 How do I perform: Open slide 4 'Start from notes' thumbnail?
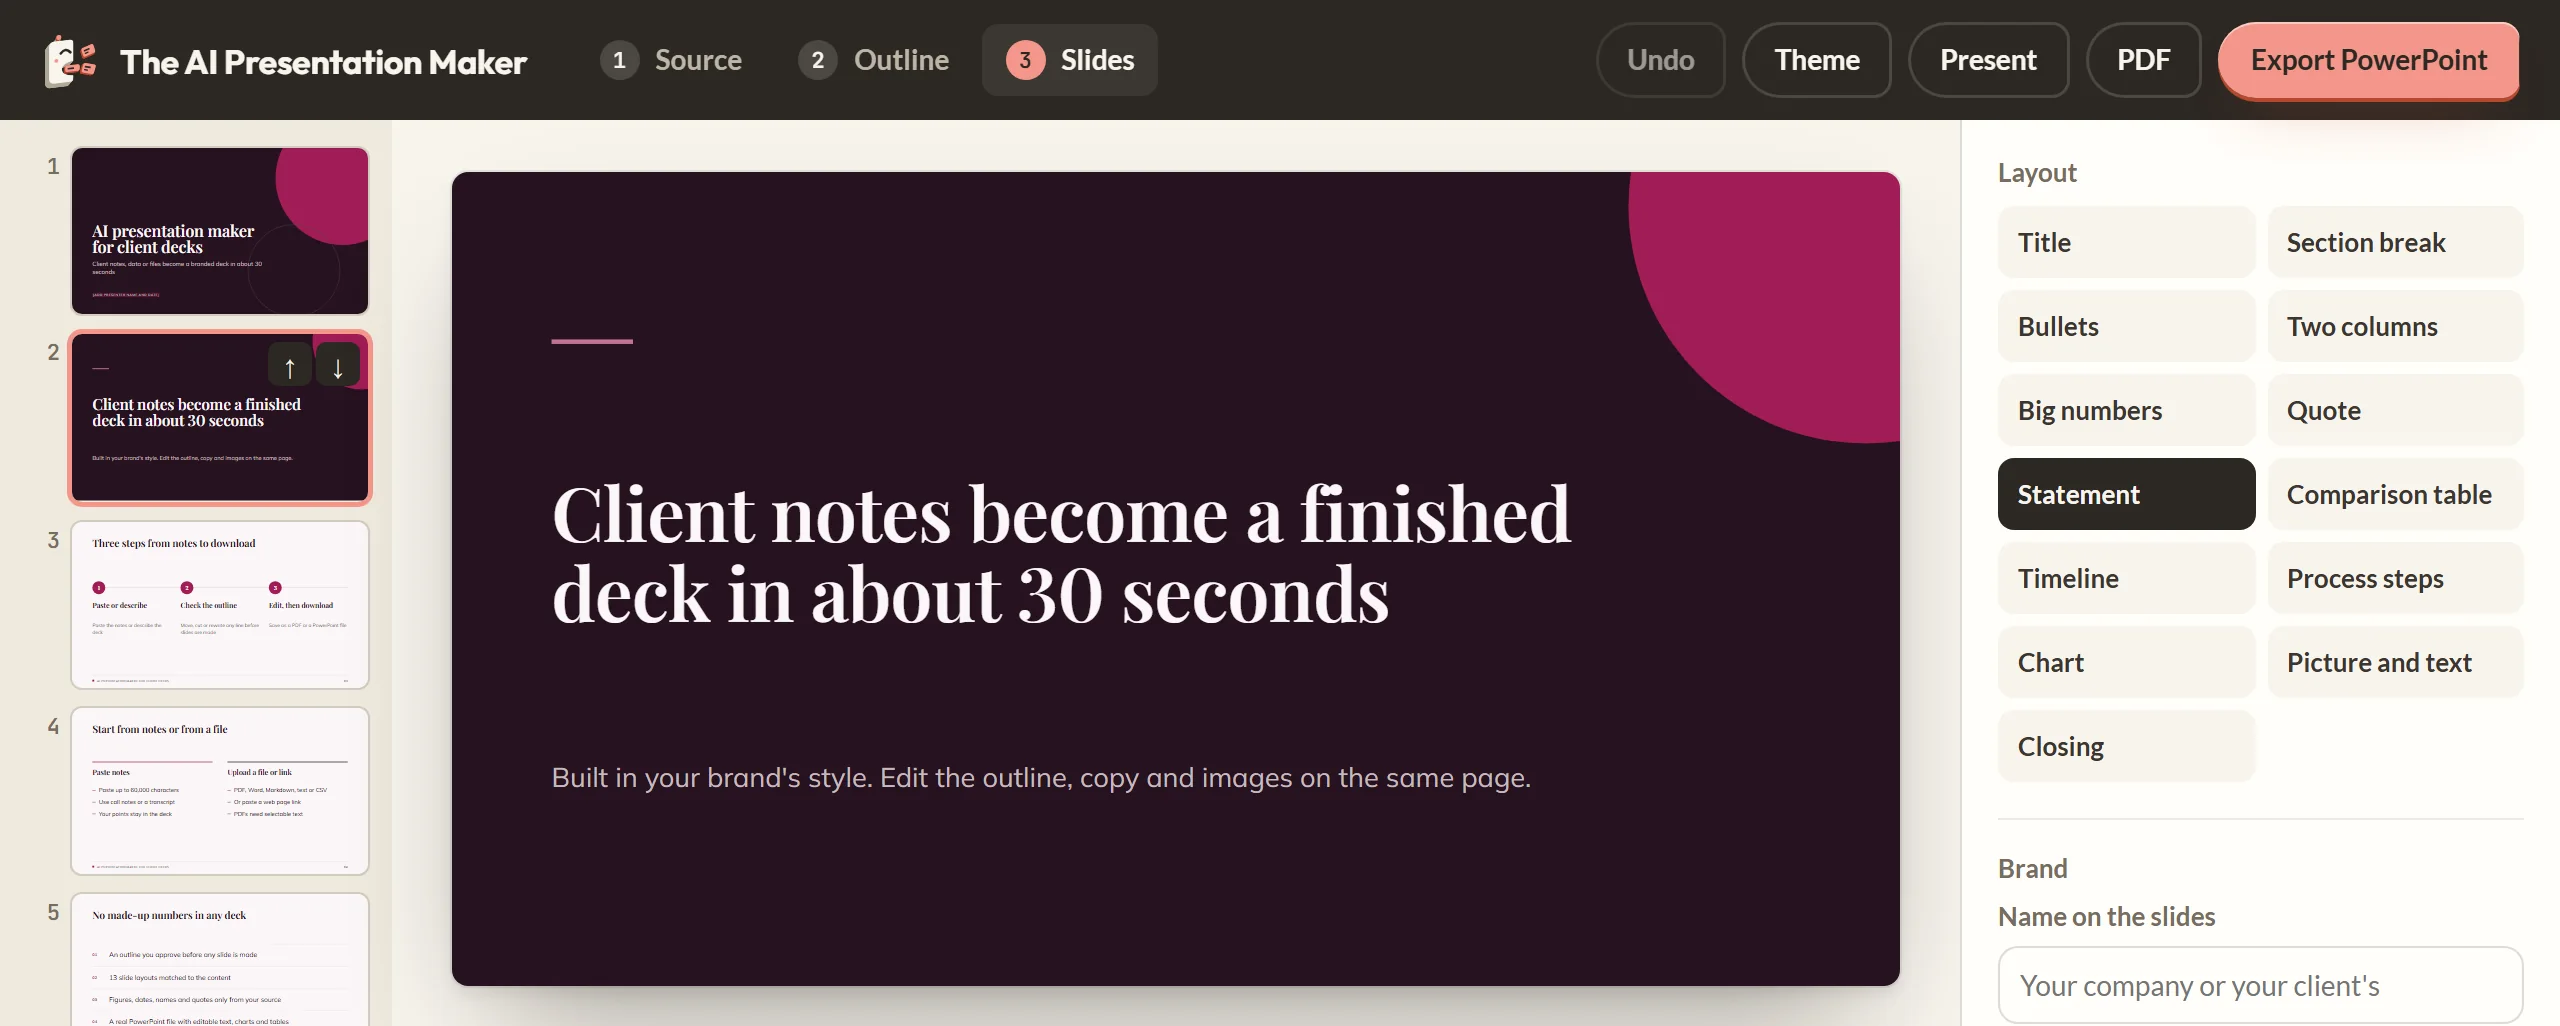[220, 791]
